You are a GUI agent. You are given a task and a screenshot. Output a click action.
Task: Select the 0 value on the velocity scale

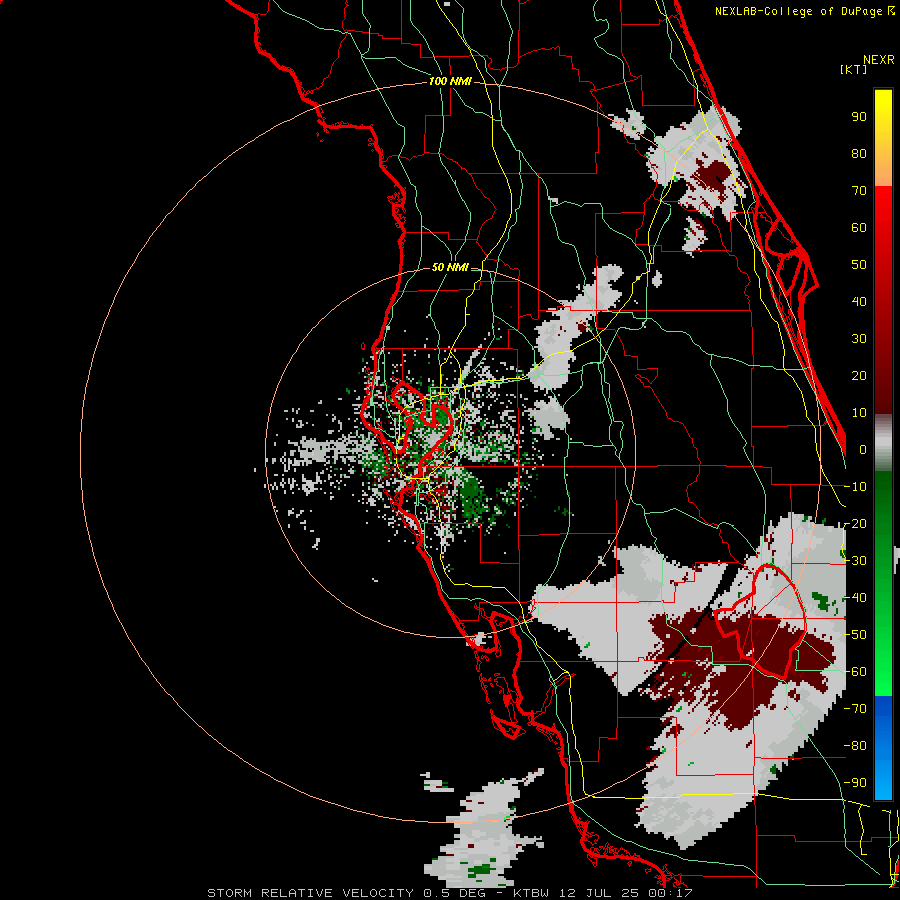click(x=863, y=449)
